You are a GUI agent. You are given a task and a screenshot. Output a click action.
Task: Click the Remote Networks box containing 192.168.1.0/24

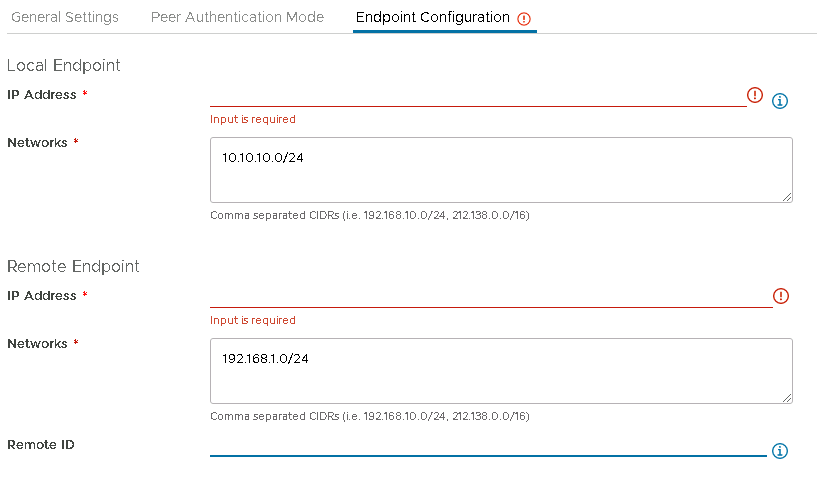[500, 371]
